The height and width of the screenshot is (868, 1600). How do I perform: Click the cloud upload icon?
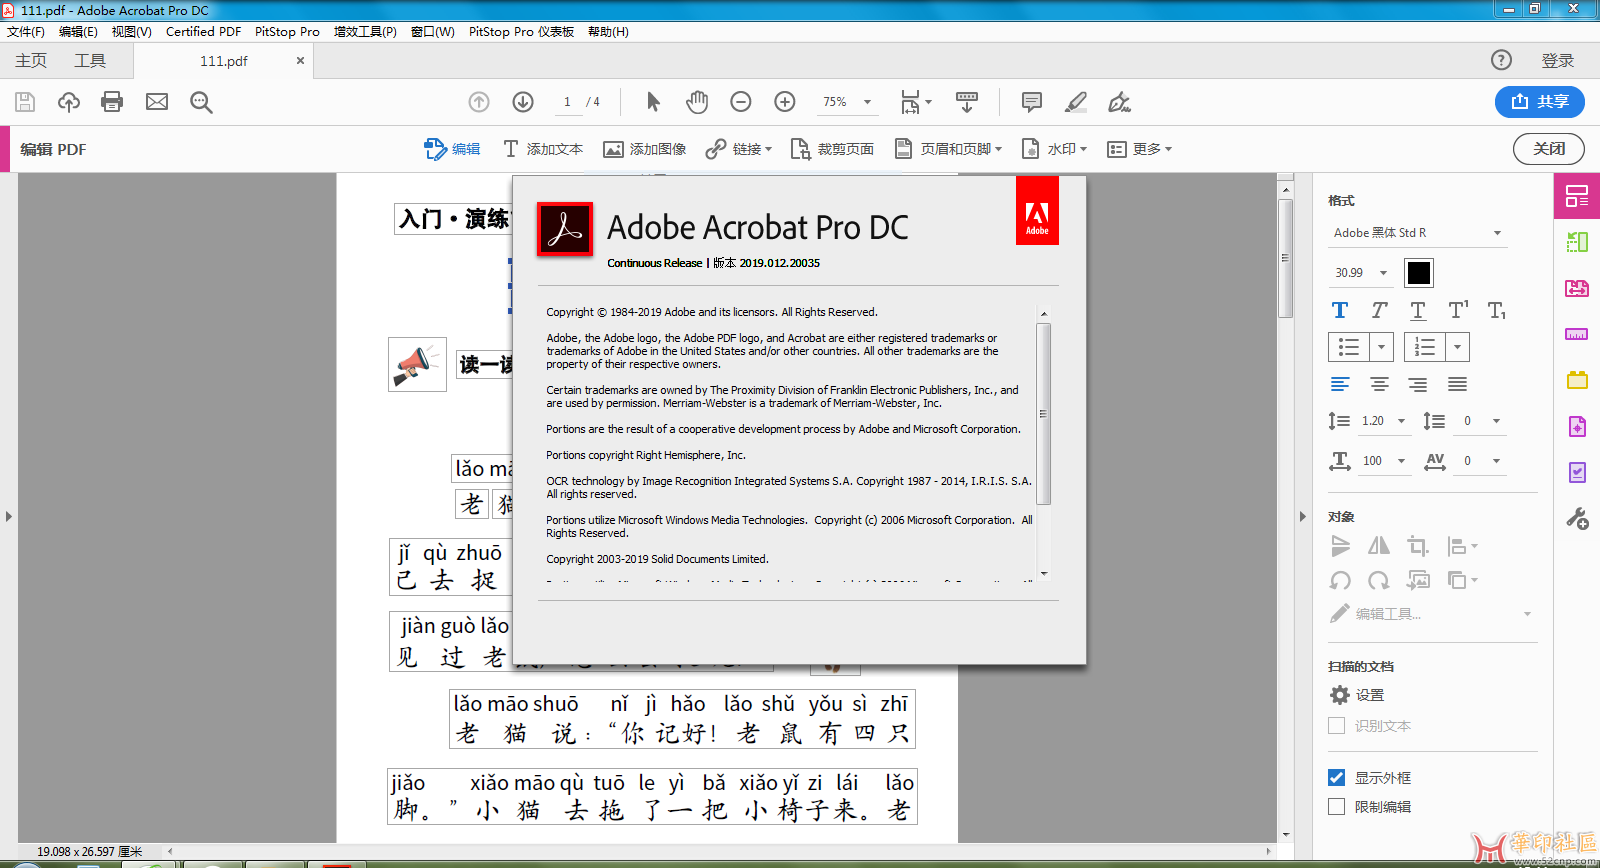69,102
